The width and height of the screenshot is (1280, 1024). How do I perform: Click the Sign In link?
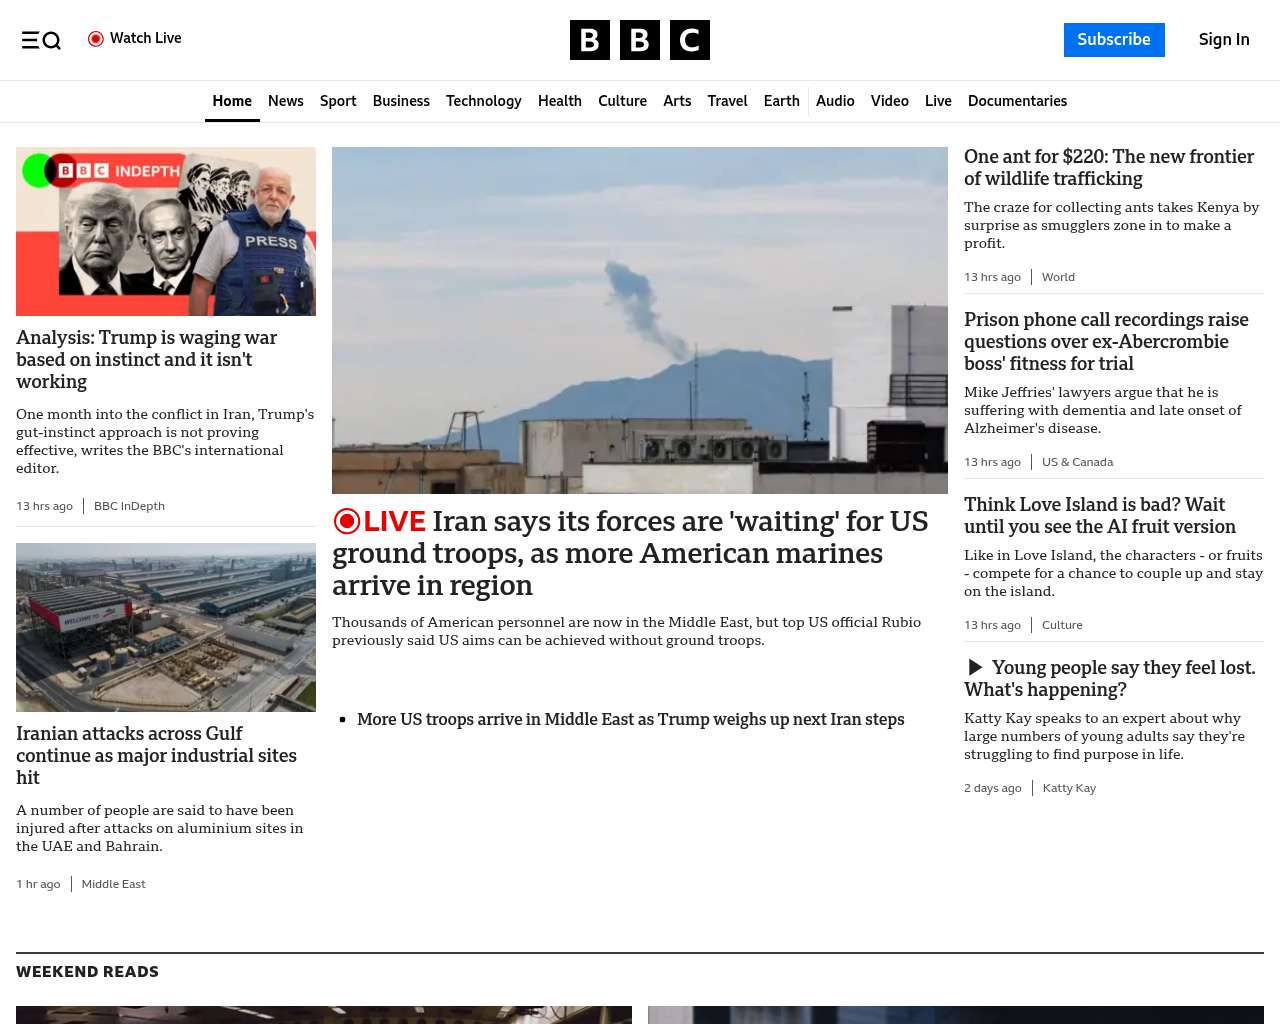pos(1224,40)
